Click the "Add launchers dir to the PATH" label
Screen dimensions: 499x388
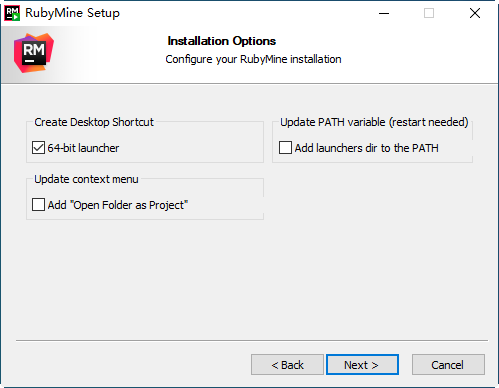click(366, 148)
